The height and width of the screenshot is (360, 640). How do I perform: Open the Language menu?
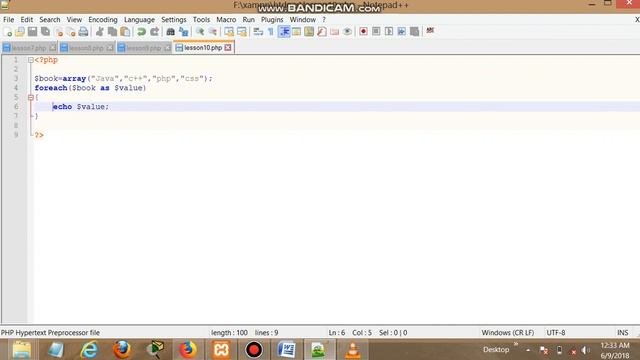coord(139,20)
